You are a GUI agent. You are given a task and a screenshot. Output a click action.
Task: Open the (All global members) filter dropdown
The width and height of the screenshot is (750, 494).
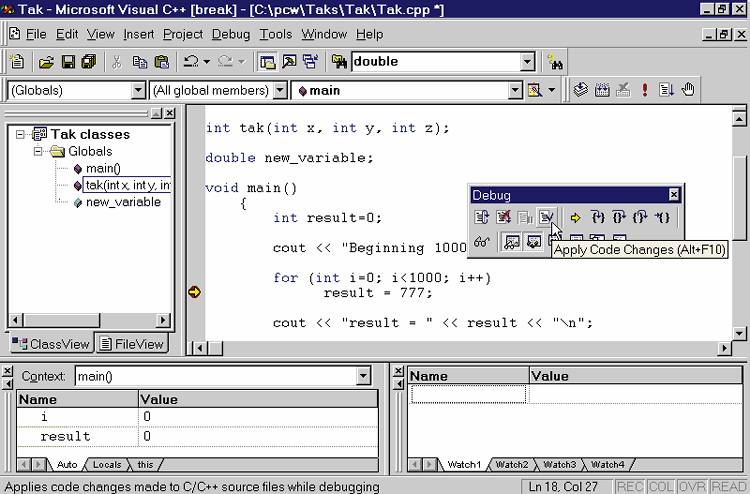point(280,90)
